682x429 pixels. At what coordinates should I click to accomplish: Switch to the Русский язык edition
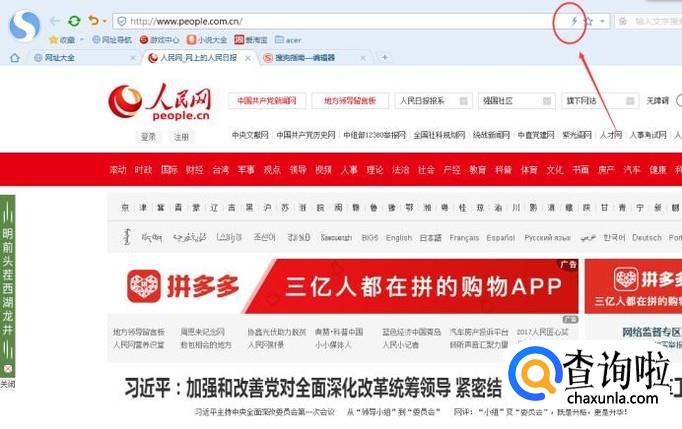[548, 238]
